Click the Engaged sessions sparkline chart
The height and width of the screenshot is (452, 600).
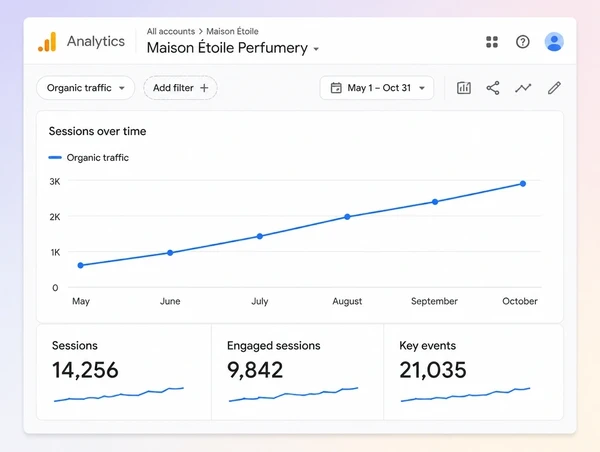[x=293, y=394]
